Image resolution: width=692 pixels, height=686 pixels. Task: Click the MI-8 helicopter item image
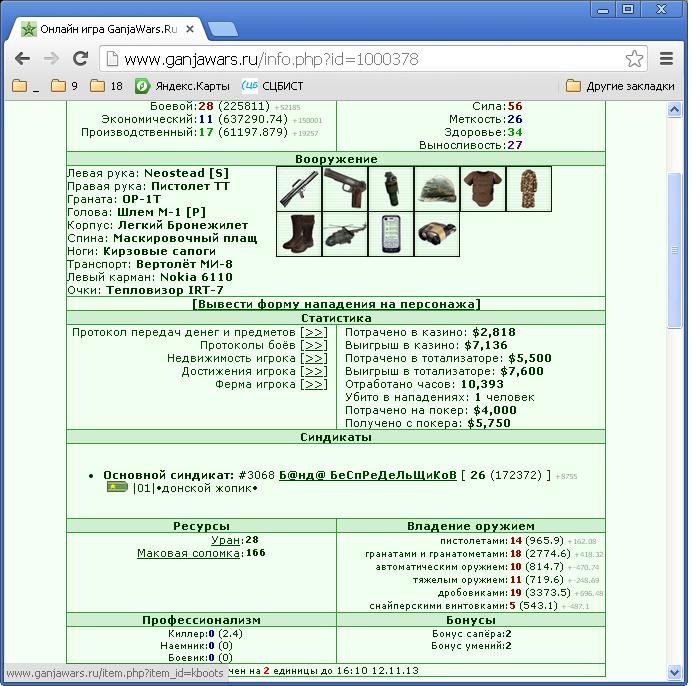point(345,234)
